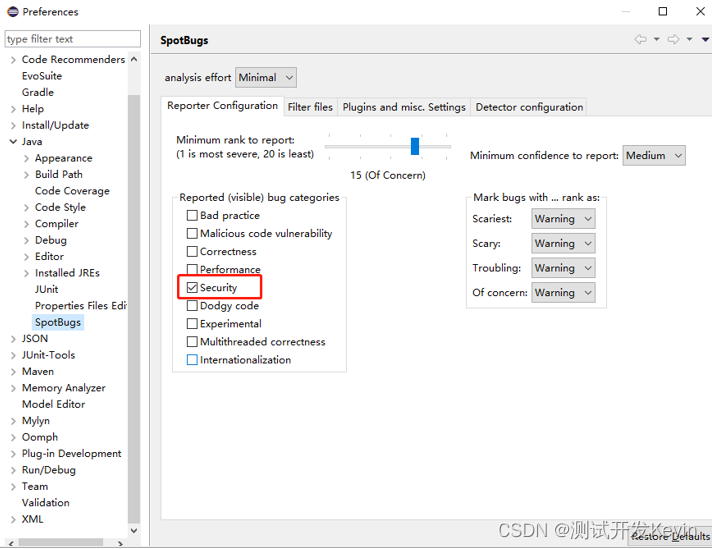Screen dimensions: 712x549
Task: Expand the JUnit-Tools tree node
Action: click(x=13, y=355)
